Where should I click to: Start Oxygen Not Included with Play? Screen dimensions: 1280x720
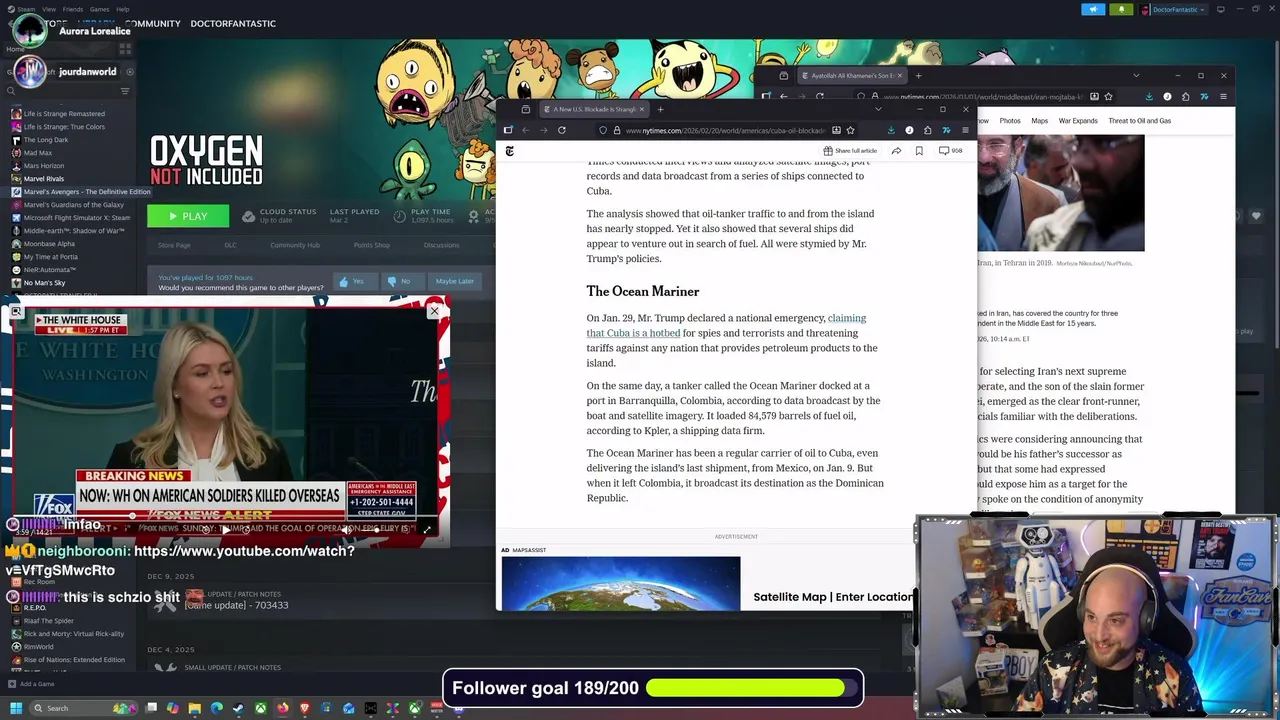click(x=188, y=216)
